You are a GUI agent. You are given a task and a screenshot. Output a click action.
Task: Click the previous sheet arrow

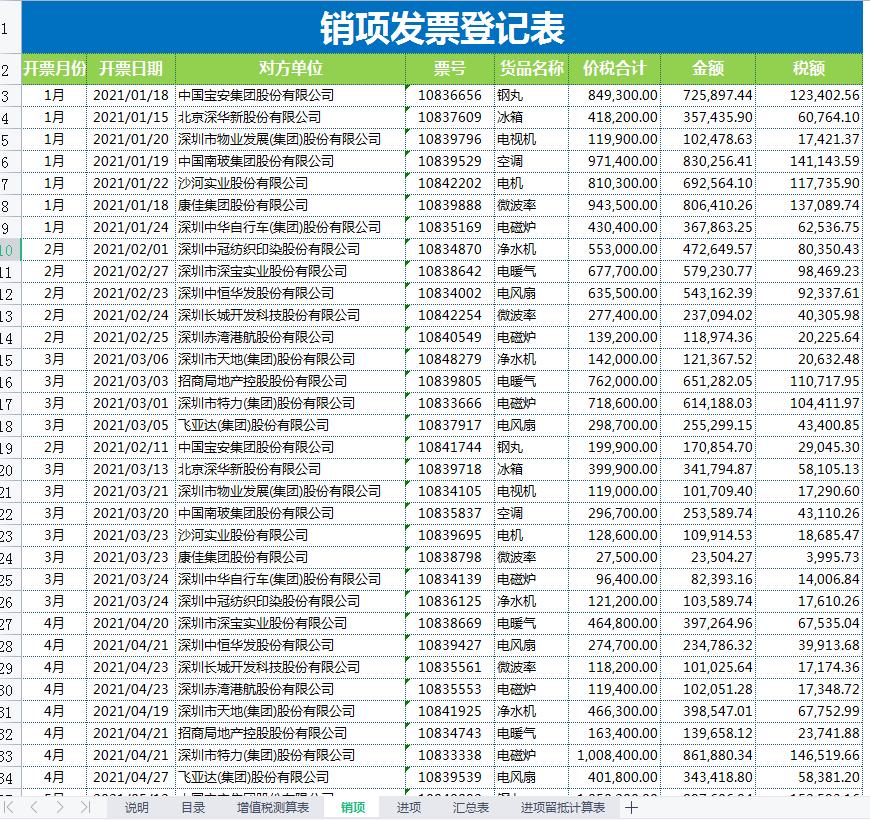[x=33, y=807]
